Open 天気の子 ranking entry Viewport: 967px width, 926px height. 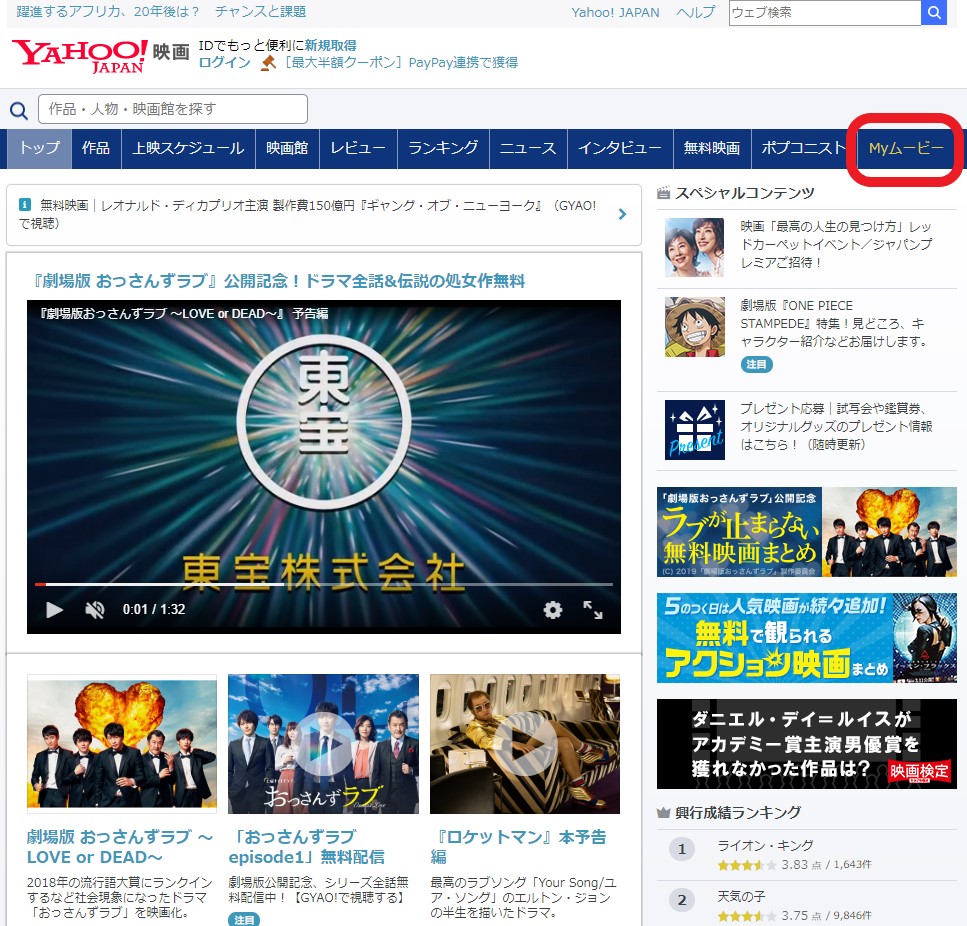coord(741,896)
